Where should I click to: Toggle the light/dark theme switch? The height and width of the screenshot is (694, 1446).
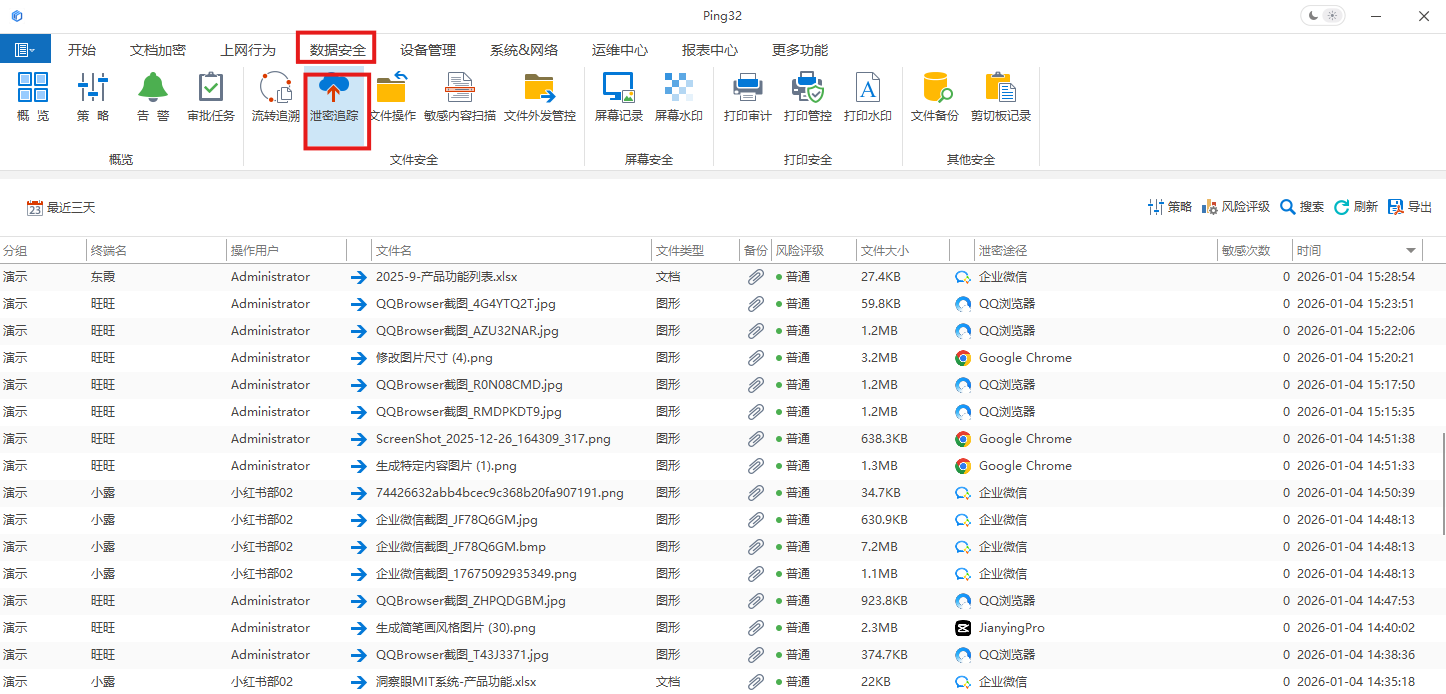point(1322,15)
